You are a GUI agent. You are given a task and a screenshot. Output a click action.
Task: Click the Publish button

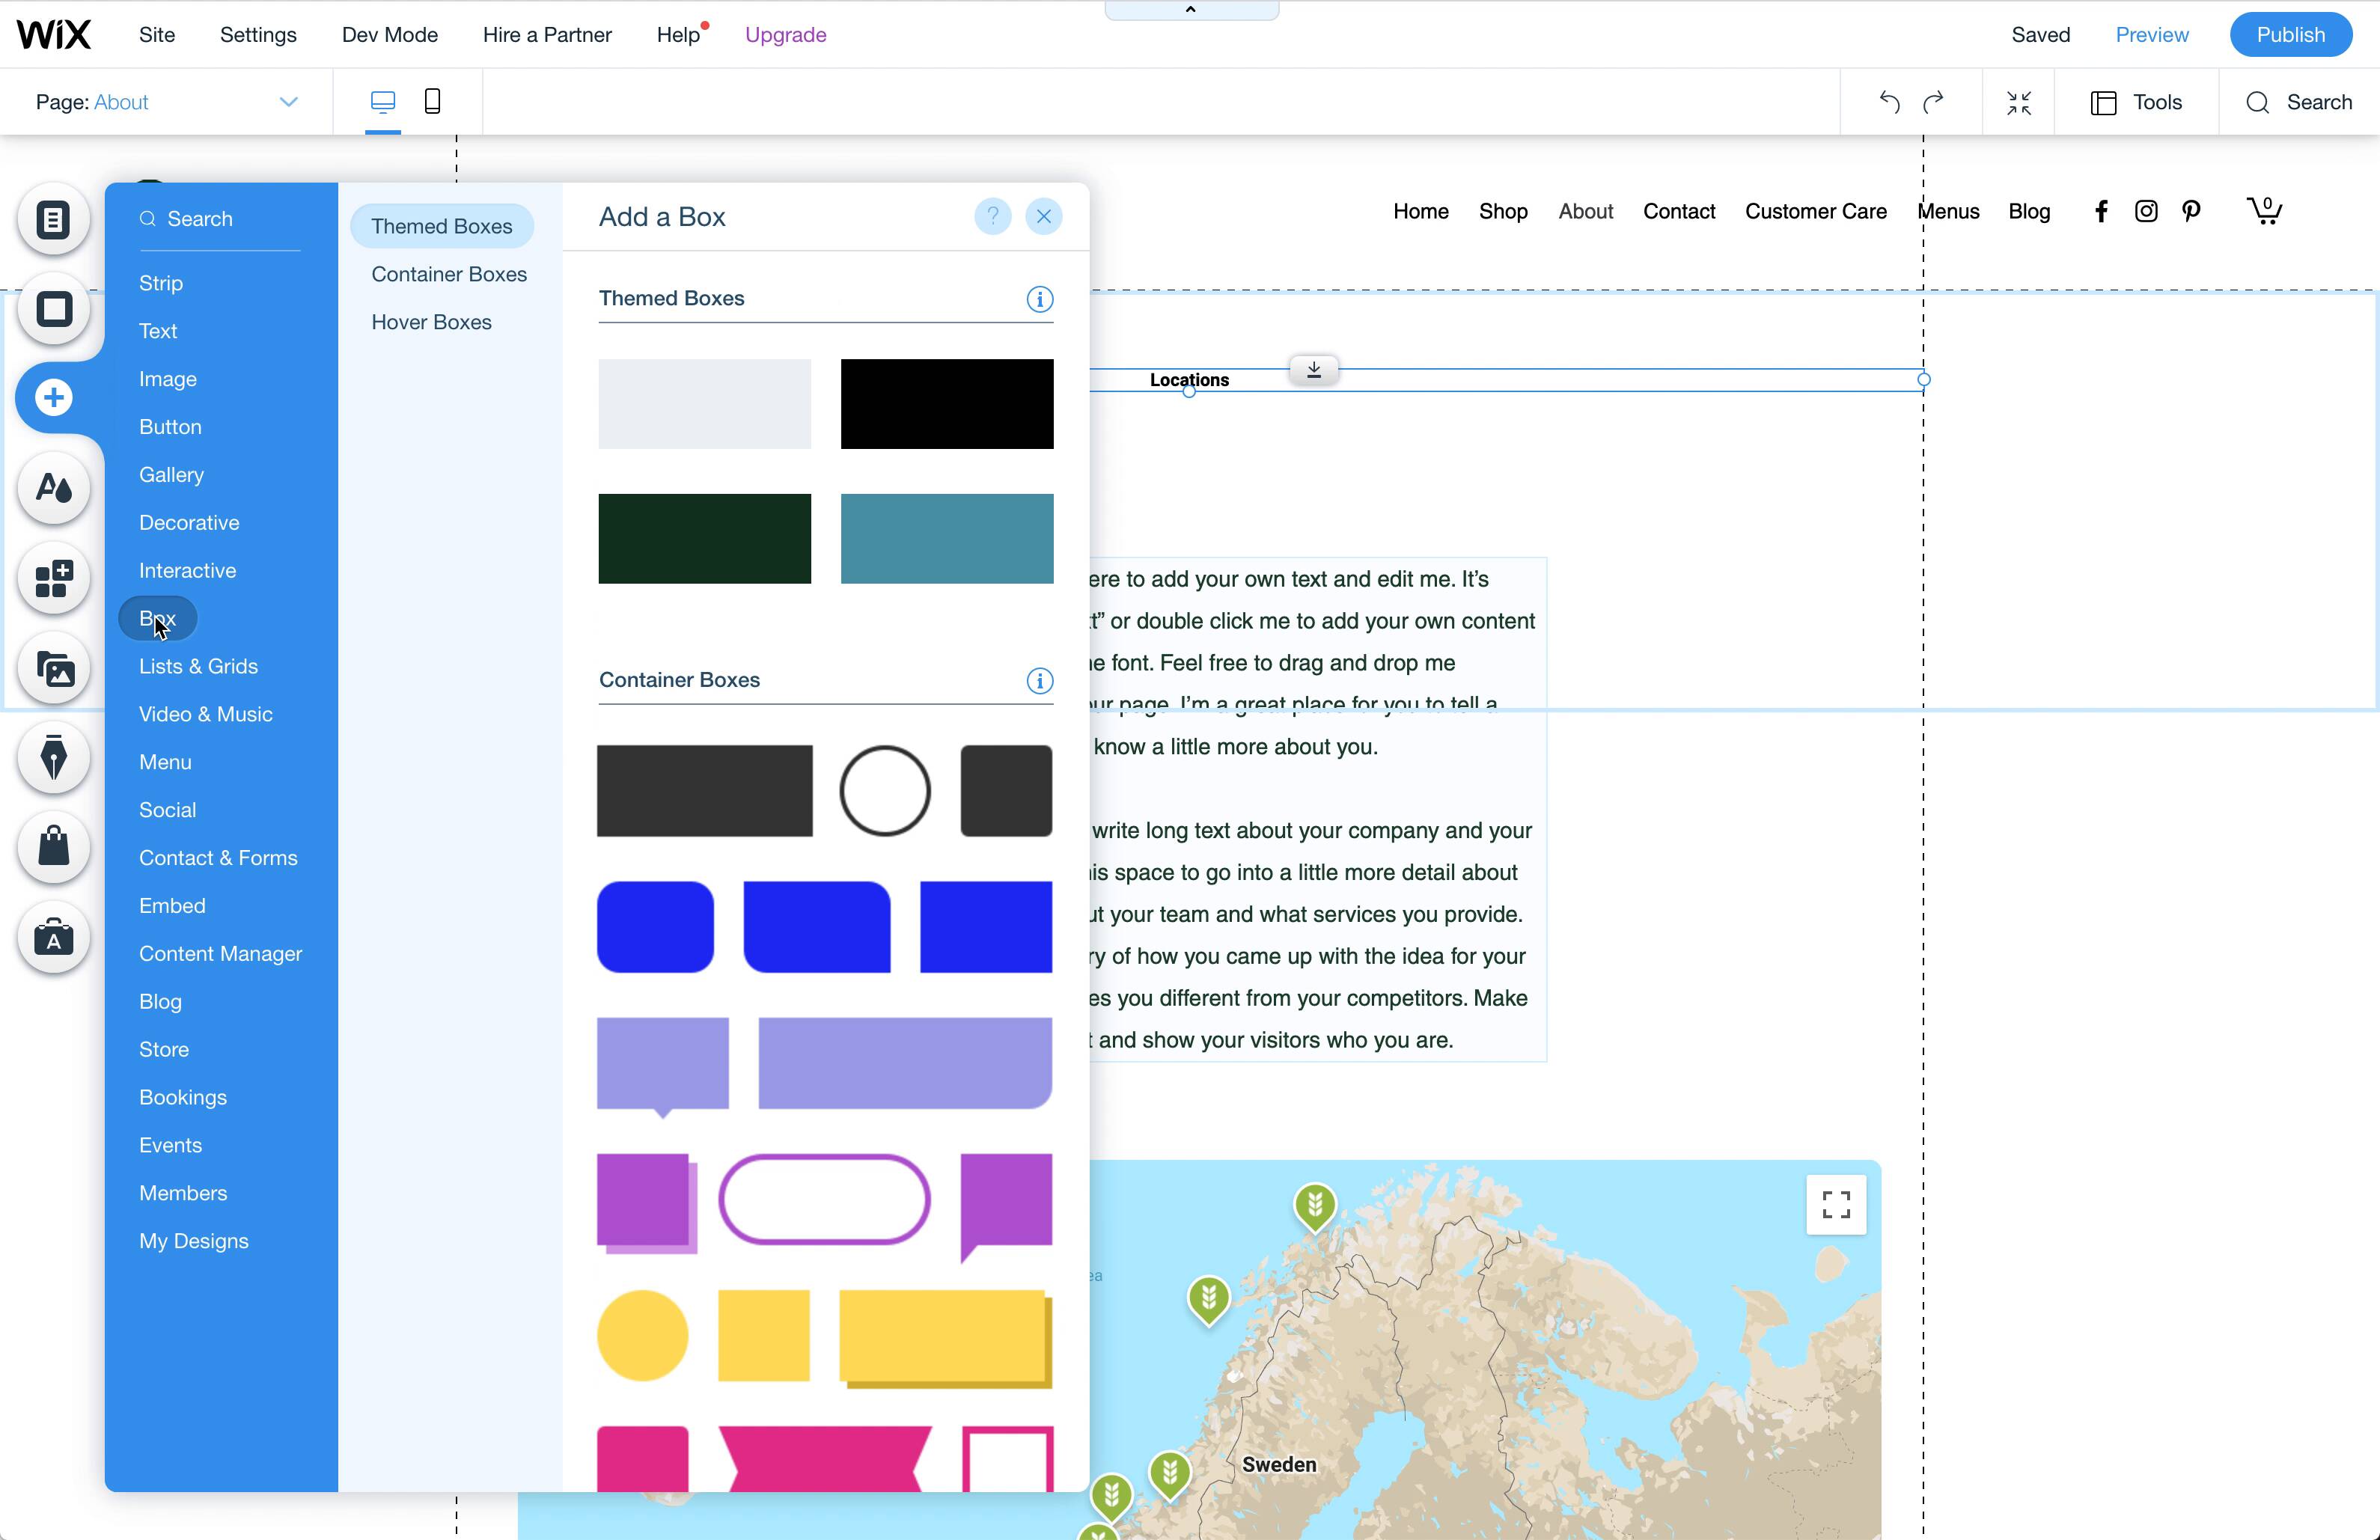[x=2289, y=35]
